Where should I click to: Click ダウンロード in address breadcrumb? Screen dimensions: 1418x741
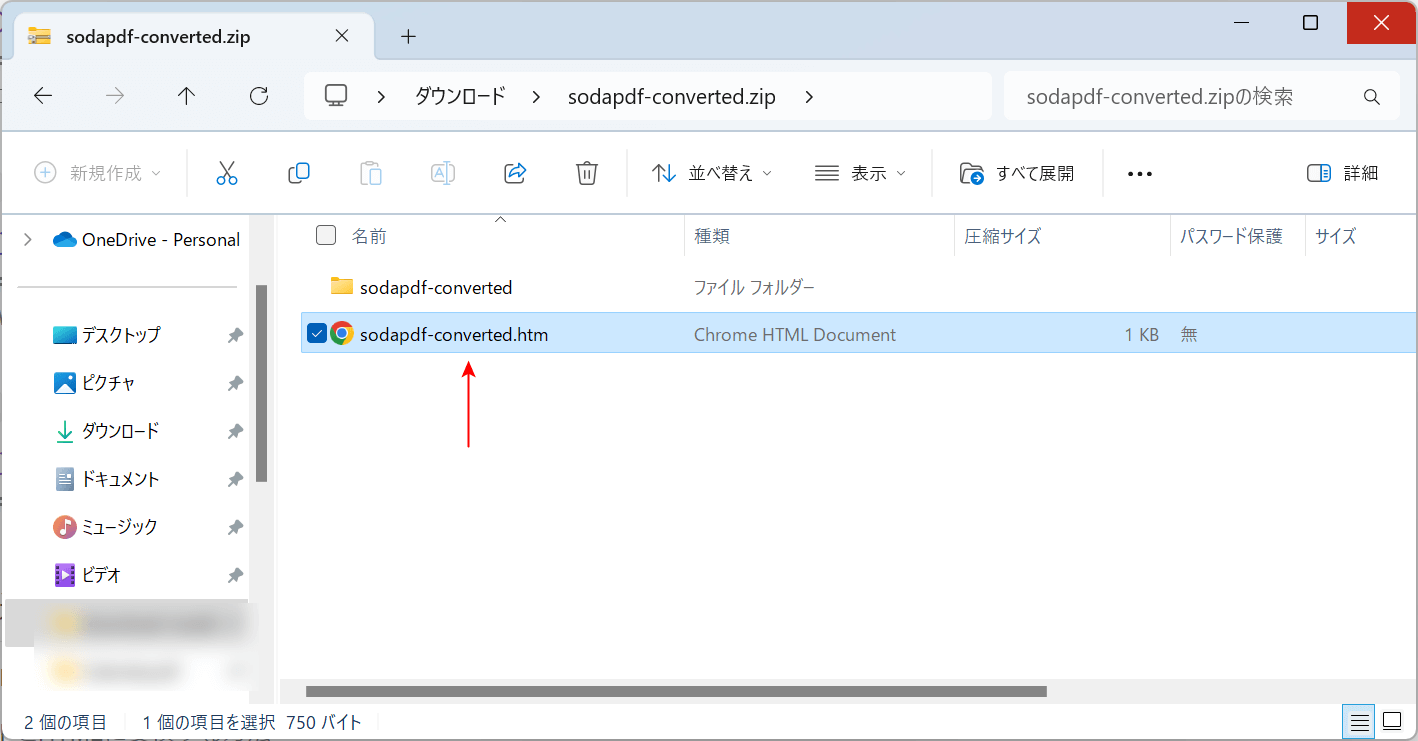click(x=460, y=97)
